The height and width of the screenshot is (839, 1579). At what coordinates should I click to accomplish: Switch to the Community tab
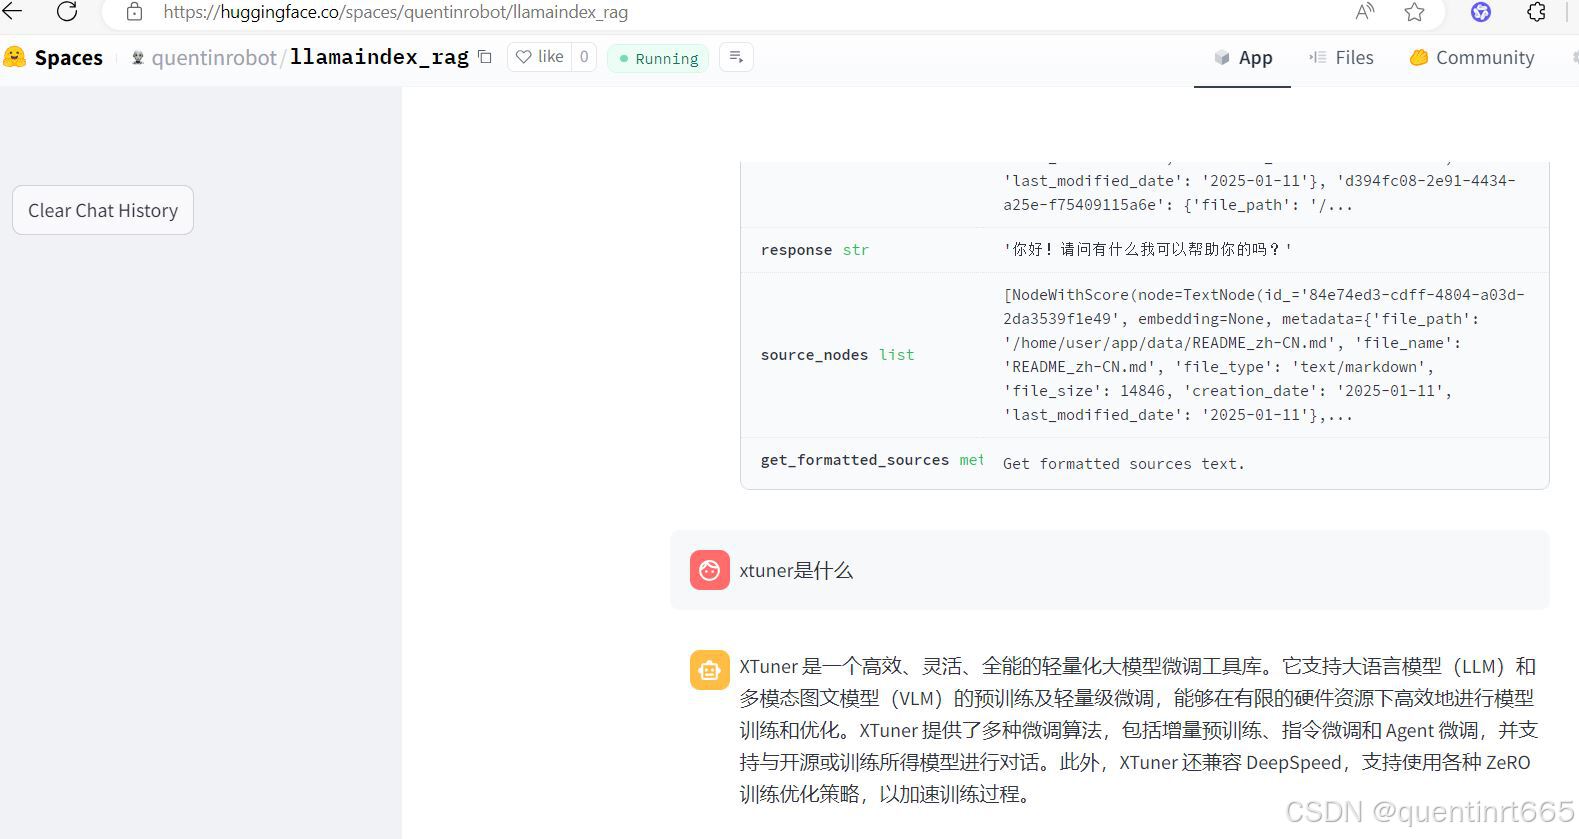point(1471,58)
